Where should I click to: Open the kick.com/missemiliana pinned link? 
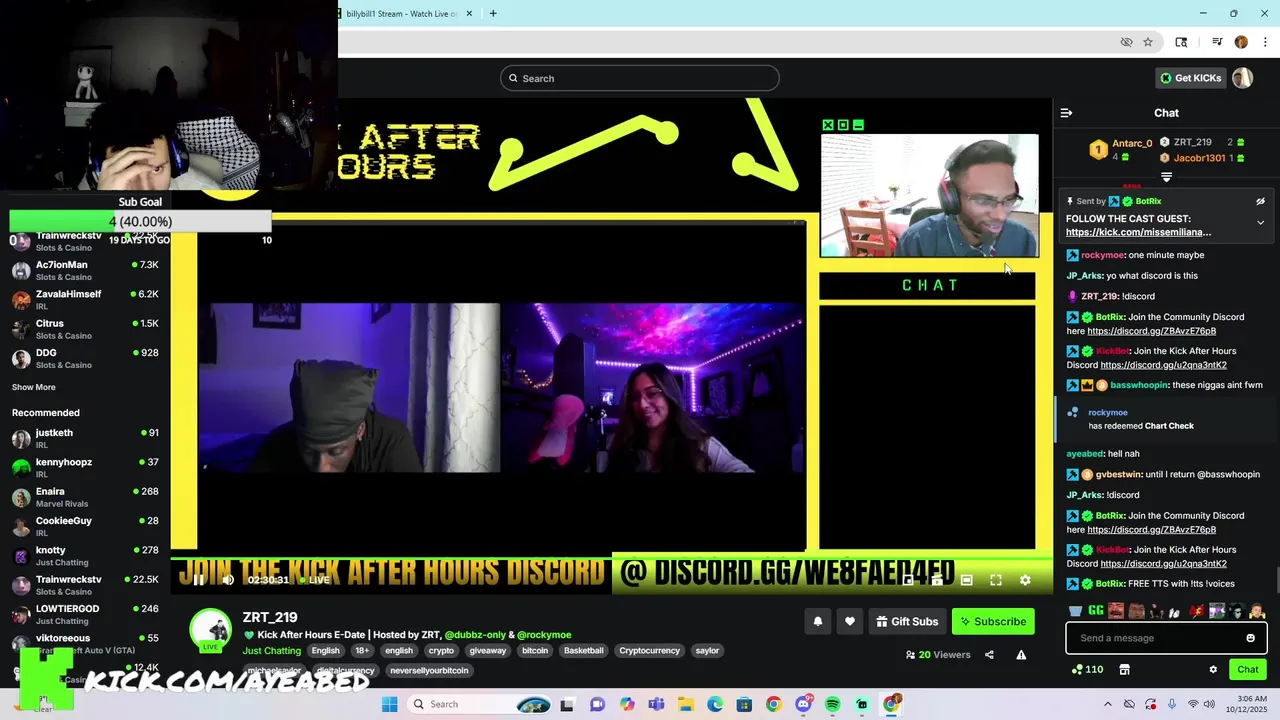(1138, 232)
